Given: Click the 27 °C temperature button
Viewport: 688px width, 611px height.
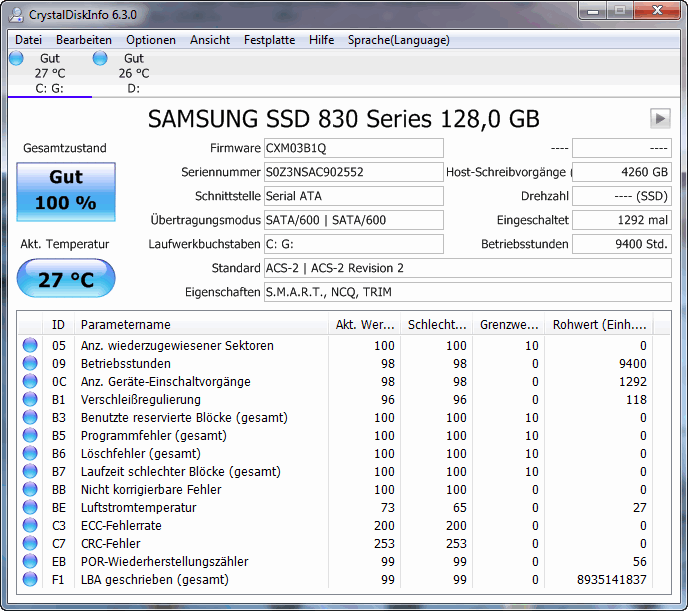Looking at the screenshot, I should tap(66, 278).
